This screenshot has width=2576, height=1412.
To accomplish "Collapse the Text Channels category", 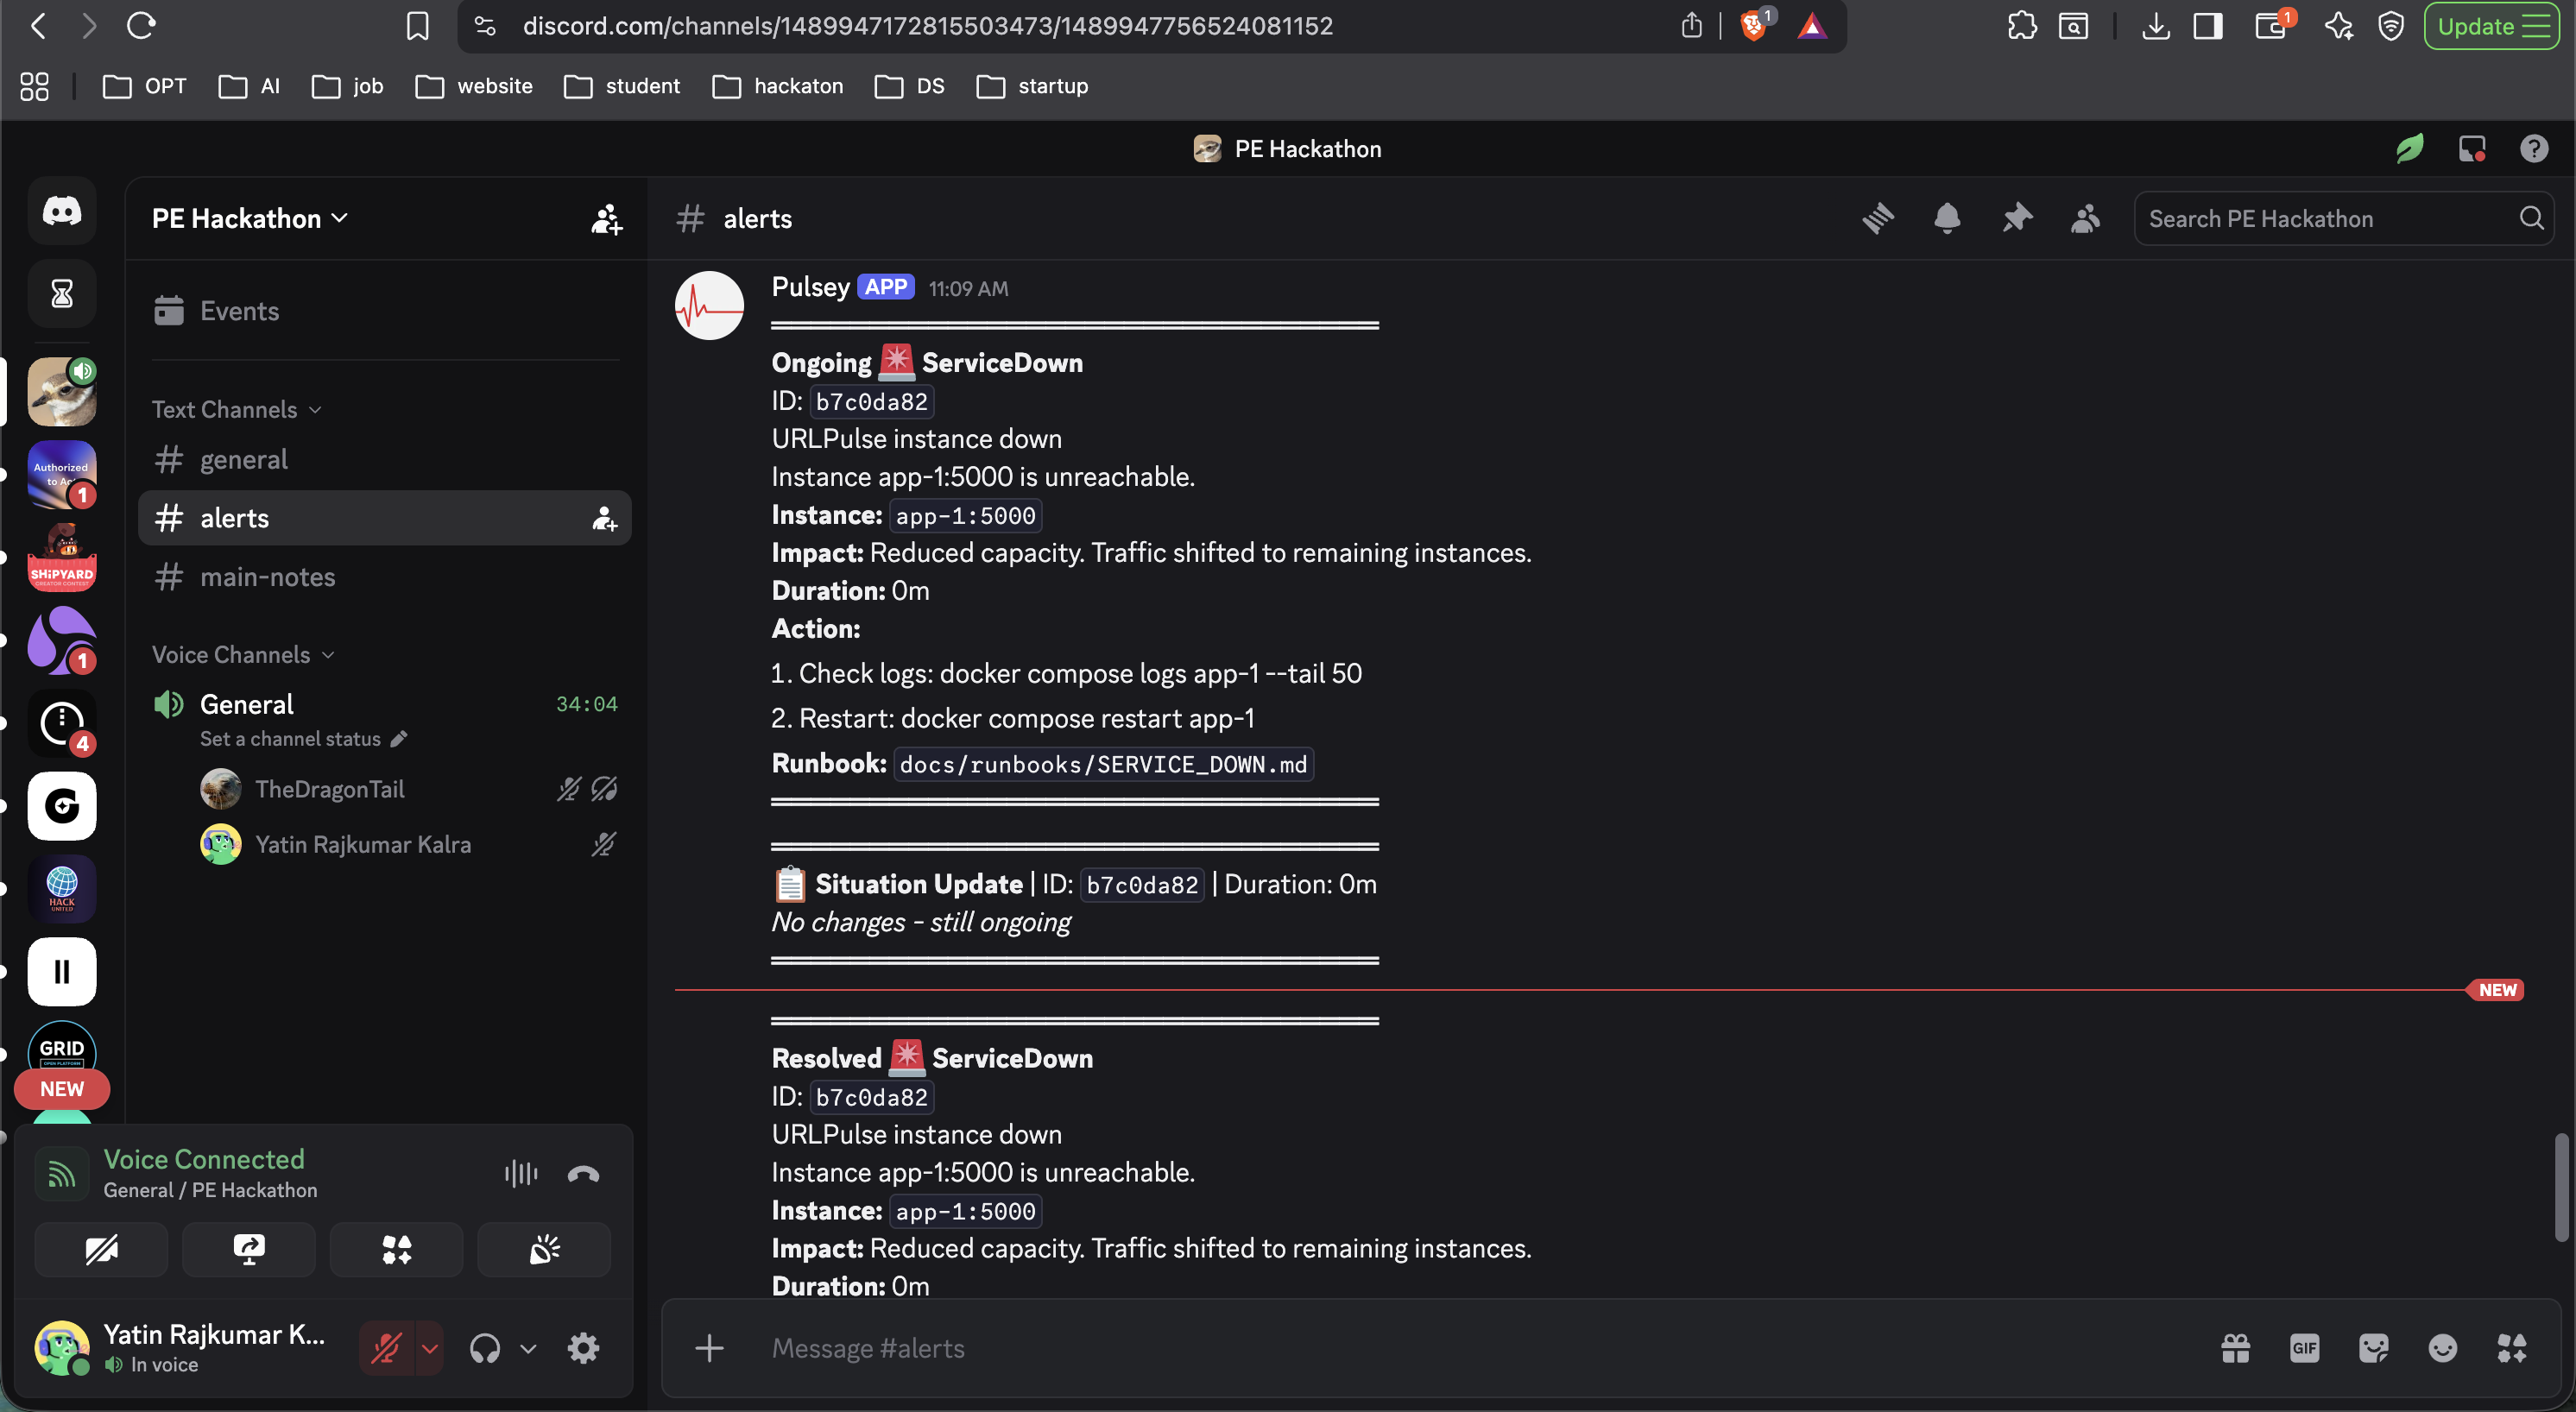I will point(236,410).
